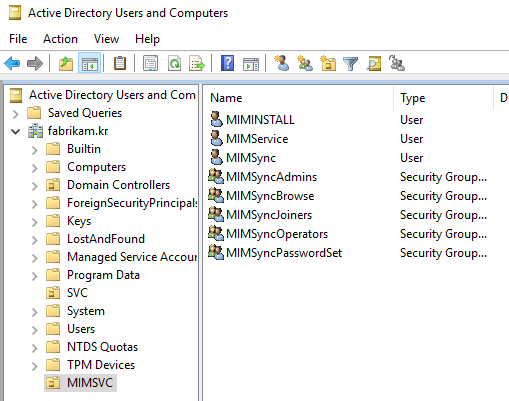Image resolution: width=509 pixels, height=401 pixels.
Task: Toggle Show/Hide Action Pane icon
Action: click(251, 64)
